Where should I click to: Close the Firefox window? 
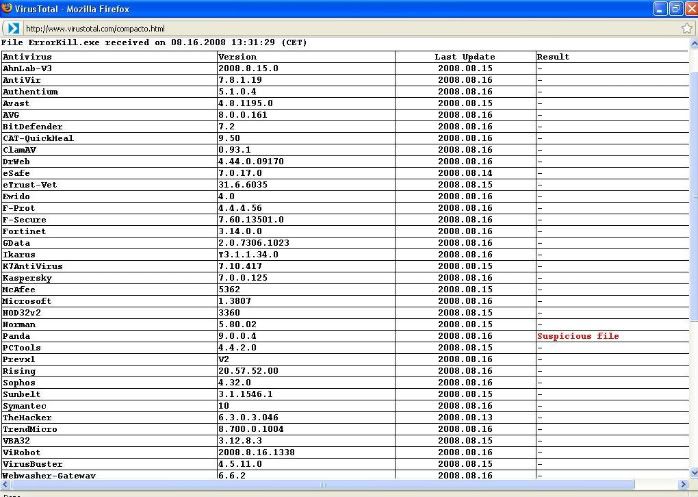click(691, 8)
